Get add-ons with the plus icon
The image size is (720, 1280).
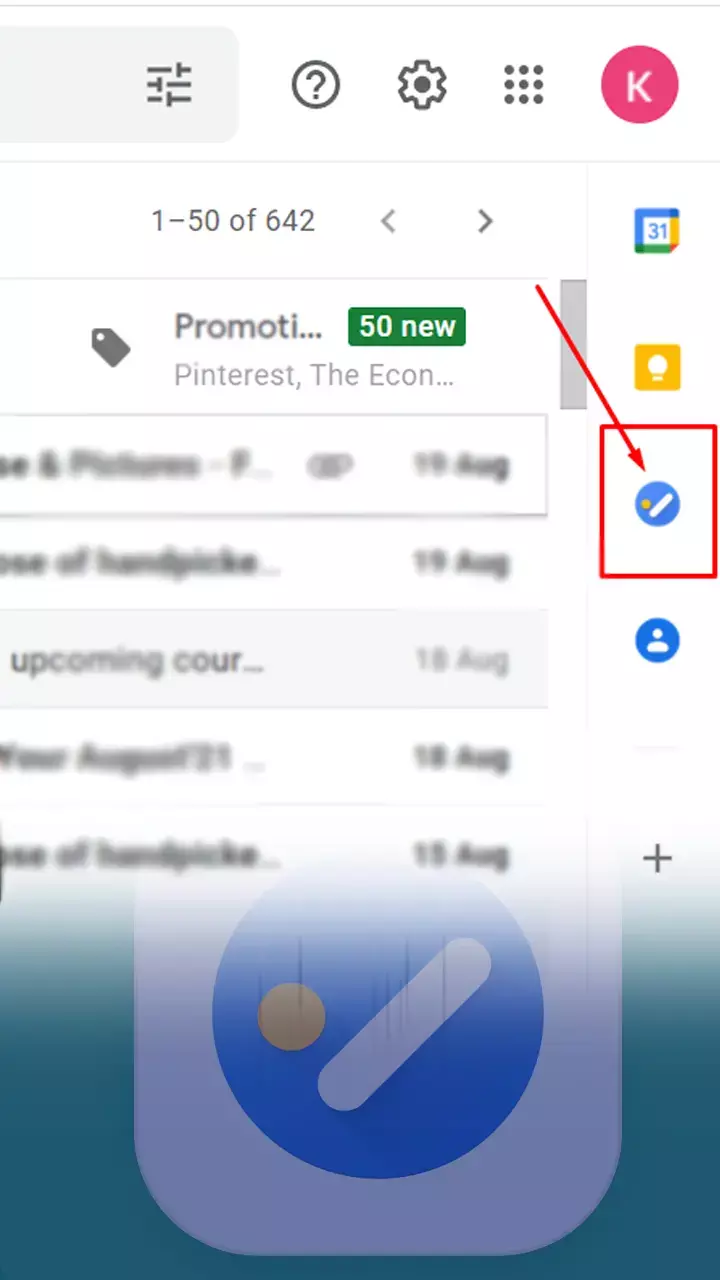point(657,858)
